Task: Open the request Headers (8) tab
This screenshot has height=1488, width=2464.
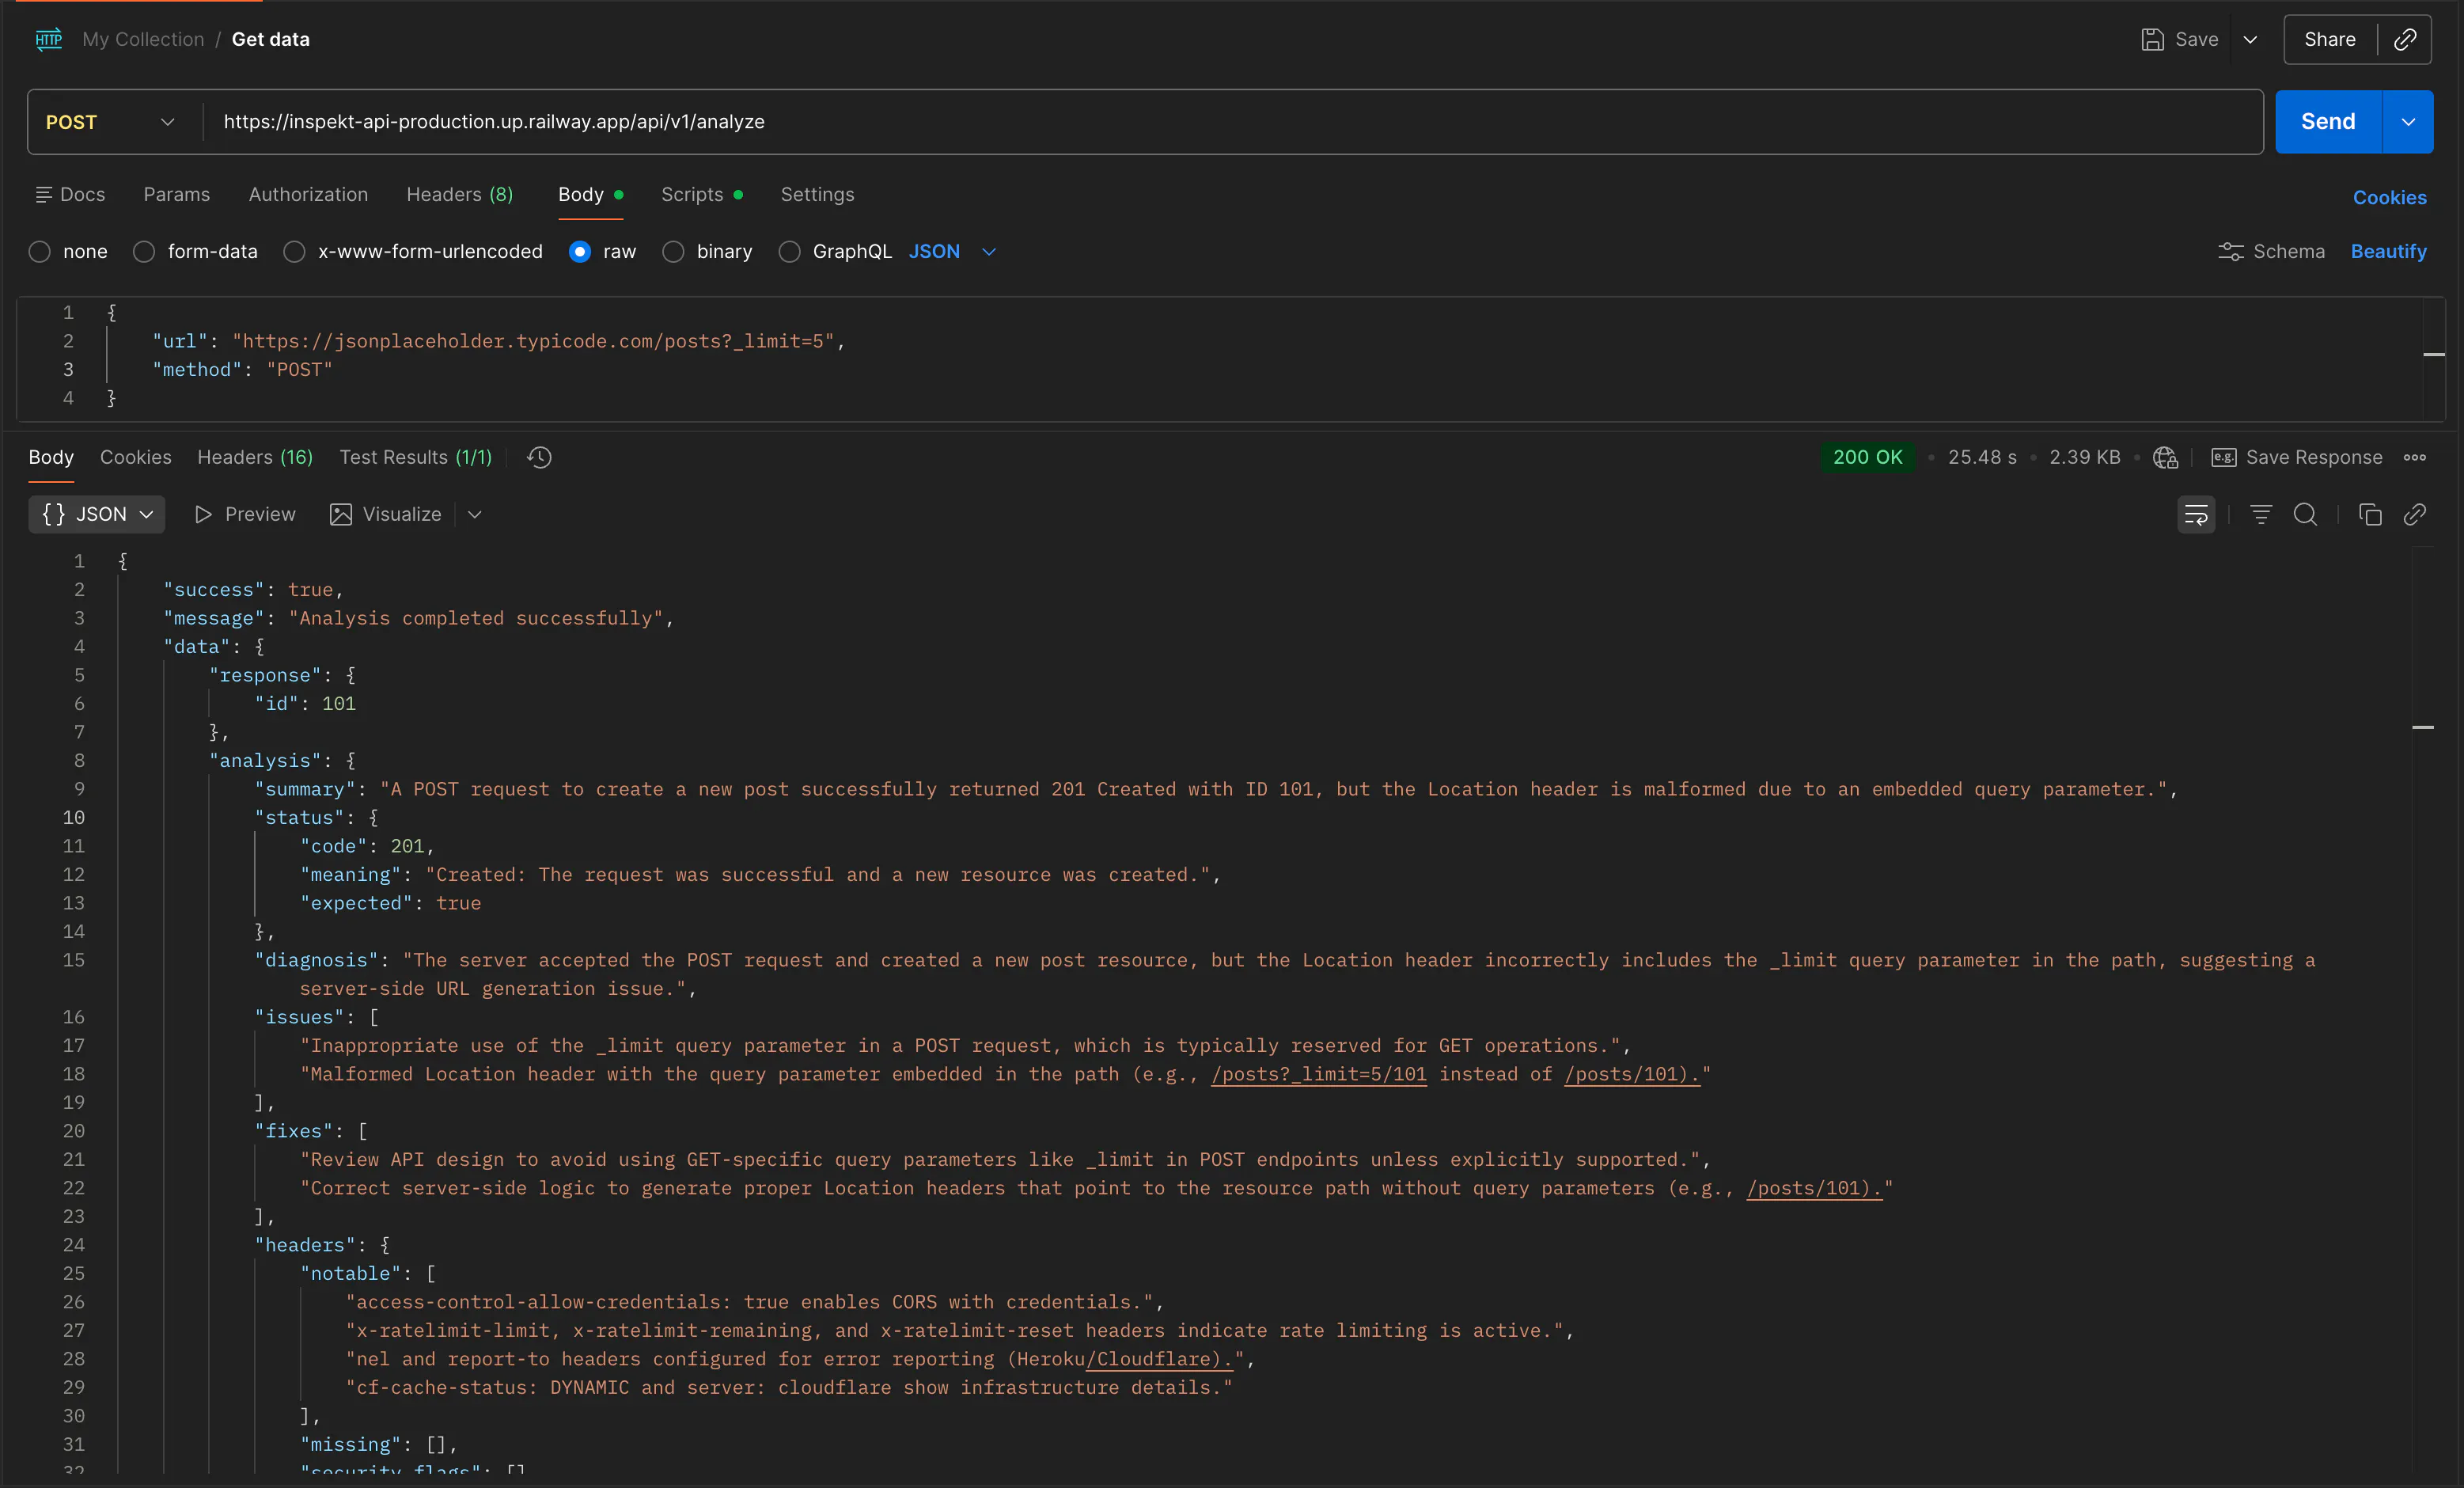Action: pos(459,194)
